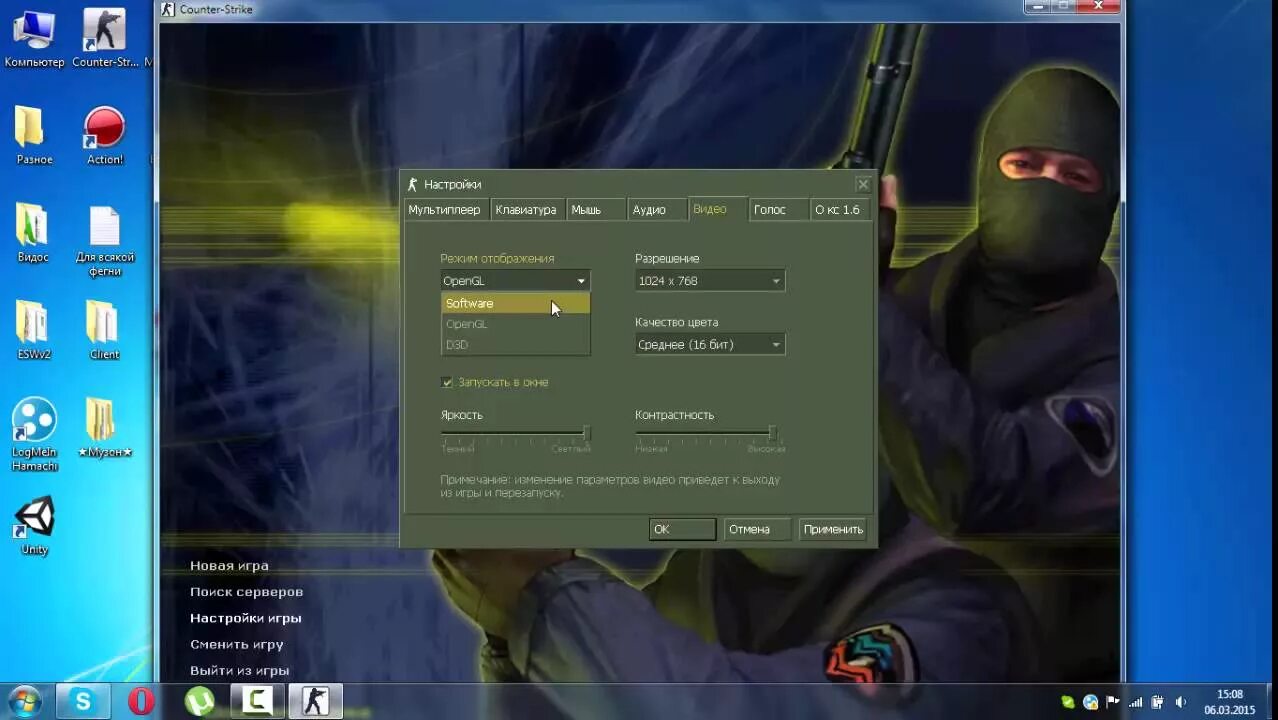Click the volume speaker tray icon
The image size is (1278, 720).
pyautogui.click(x=1181, y=702)
